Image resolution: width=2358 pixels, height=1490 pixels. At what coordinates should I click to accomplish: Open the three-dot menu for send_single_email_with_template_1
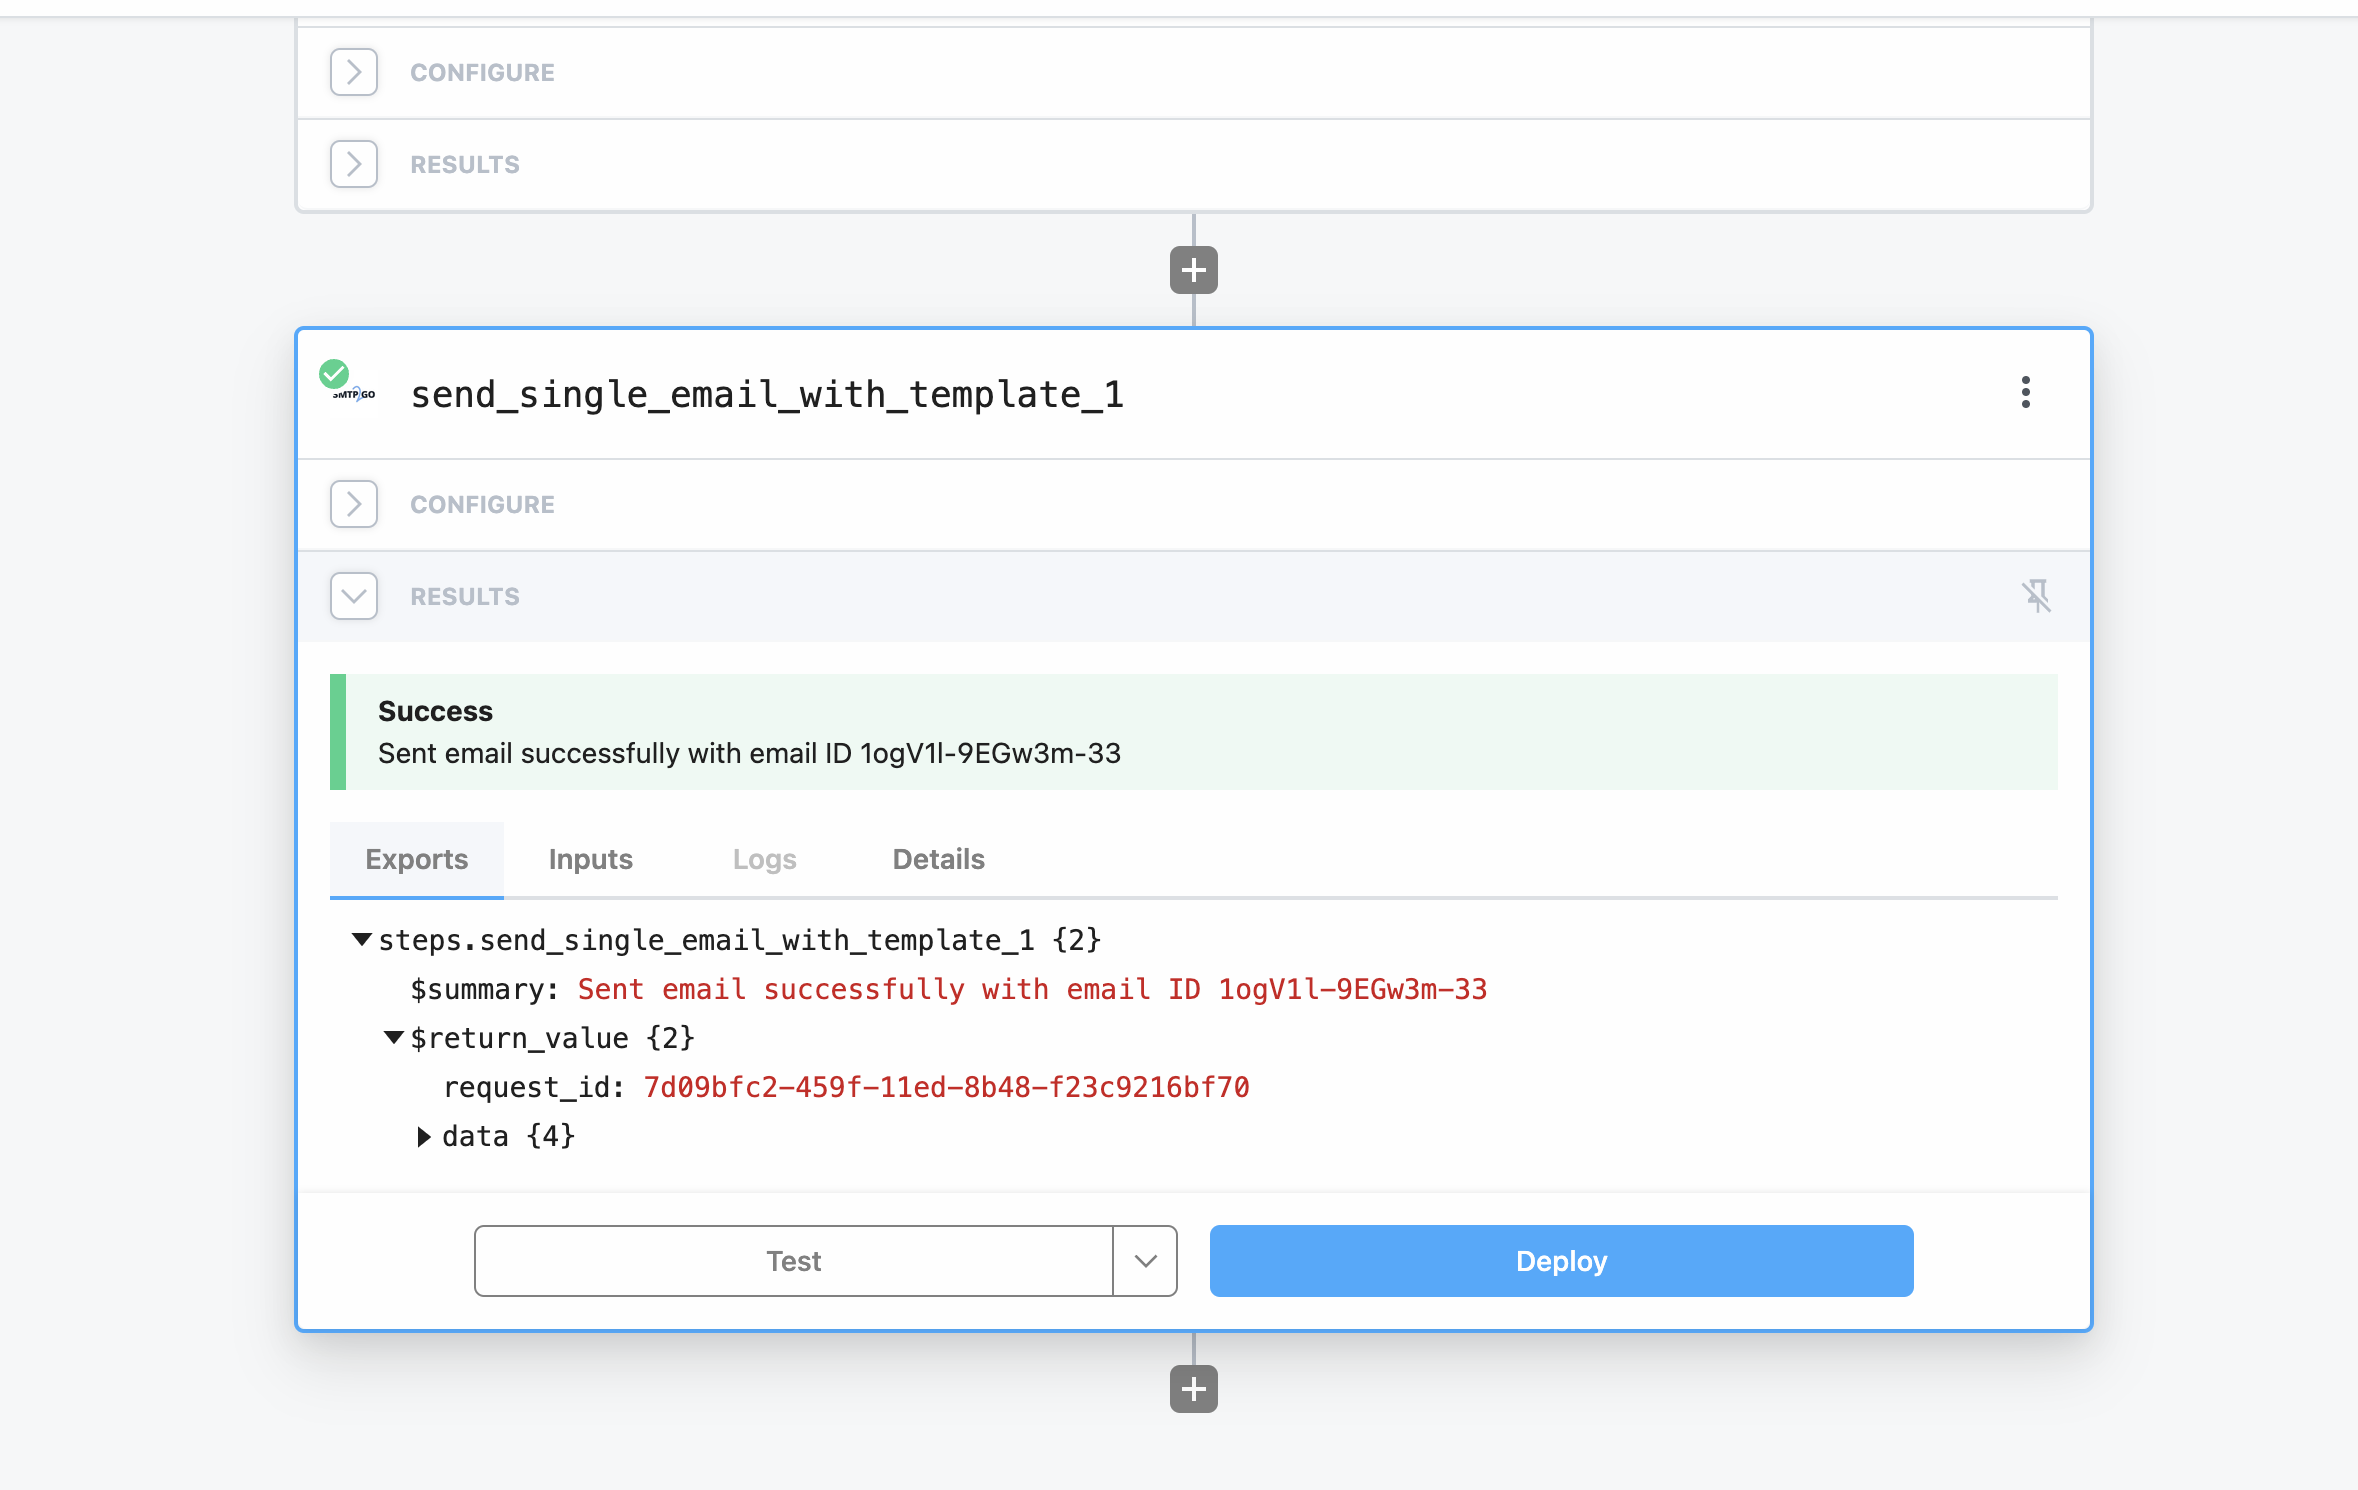pyautogui.click(x=2025, y=392)
